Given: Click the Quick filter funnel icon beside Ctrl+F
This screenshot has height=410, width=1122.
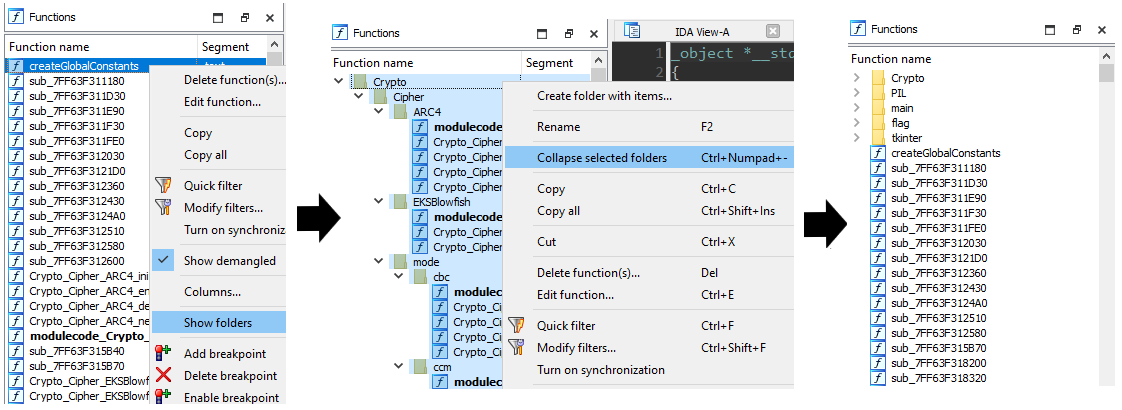Looking at the screenshot, I should 517,326.
